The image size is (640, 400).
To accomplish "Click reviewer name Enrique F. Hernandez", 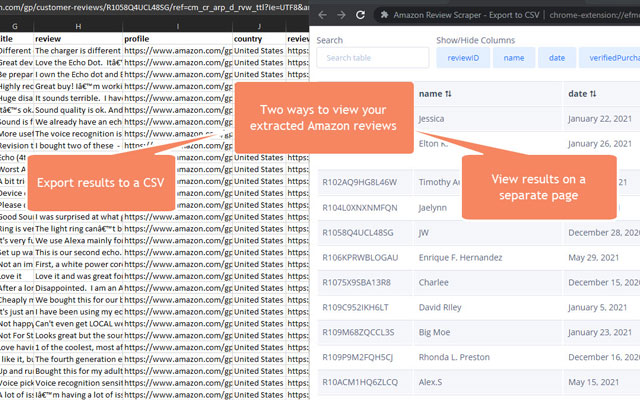I will coord(460,258).
